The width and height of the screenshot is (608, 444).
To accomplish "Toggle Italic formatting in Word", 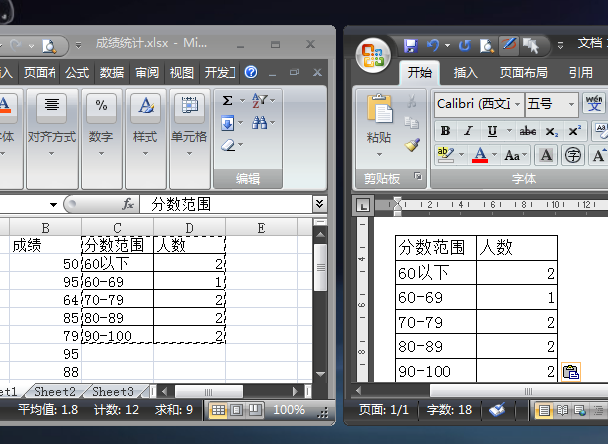I will coord(468,131).
